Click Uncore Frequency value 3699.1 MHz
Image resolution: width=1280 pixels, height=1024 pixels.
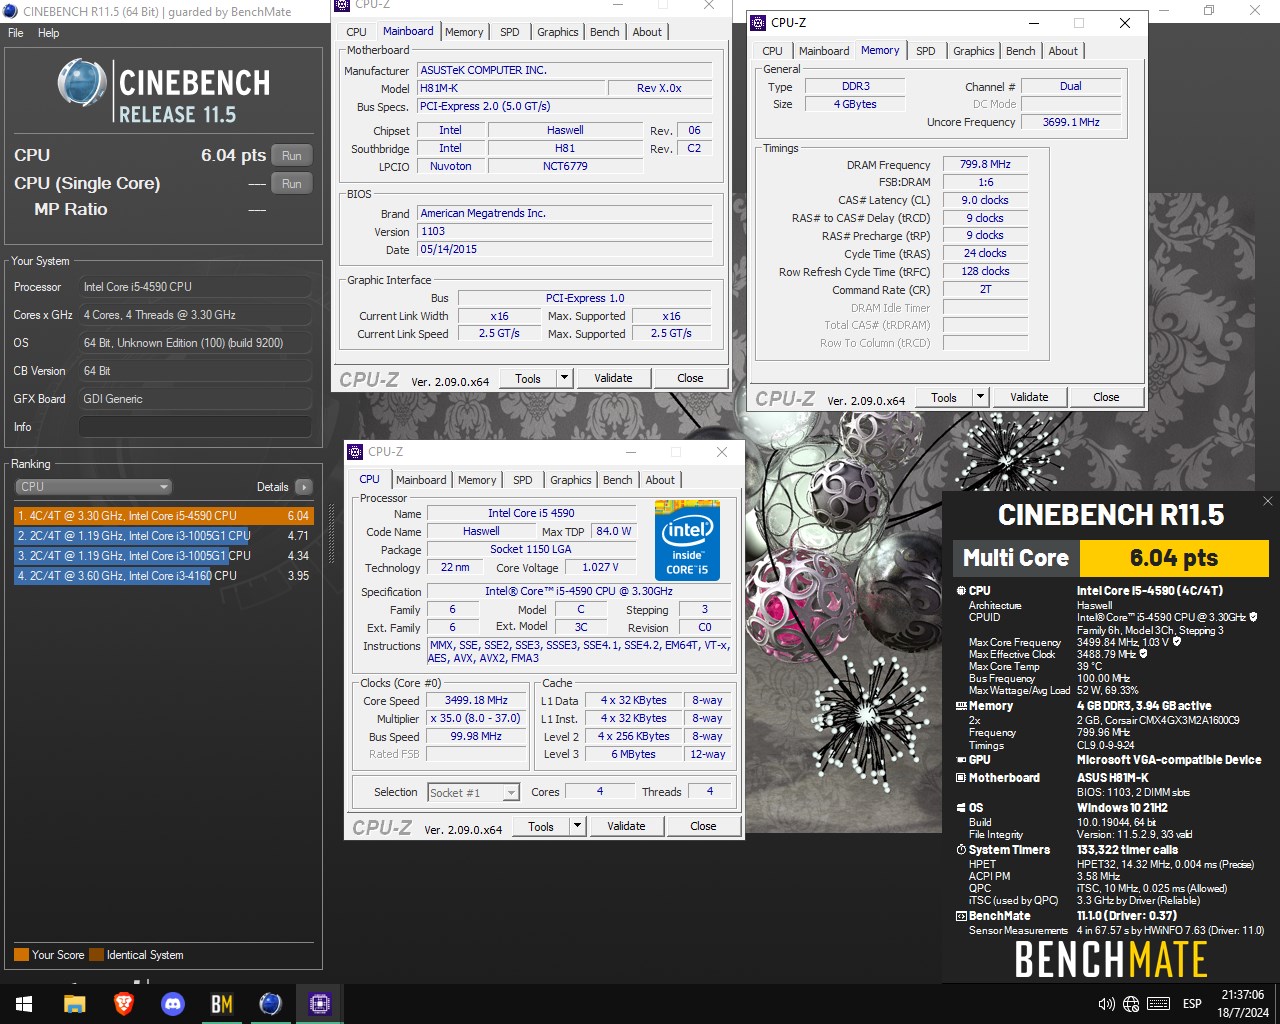coord(1071,122)
